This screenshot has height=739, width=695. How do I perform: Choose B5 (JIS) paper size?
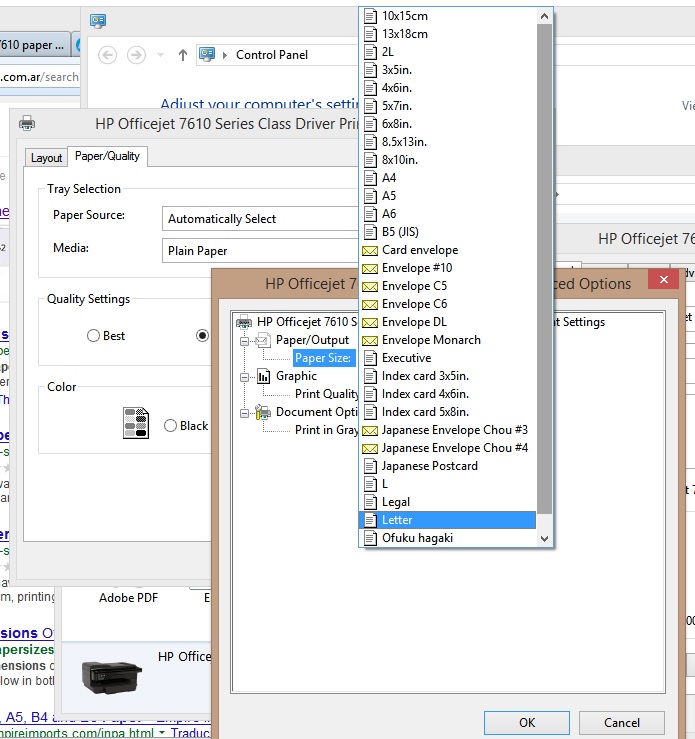coord(448,232)
